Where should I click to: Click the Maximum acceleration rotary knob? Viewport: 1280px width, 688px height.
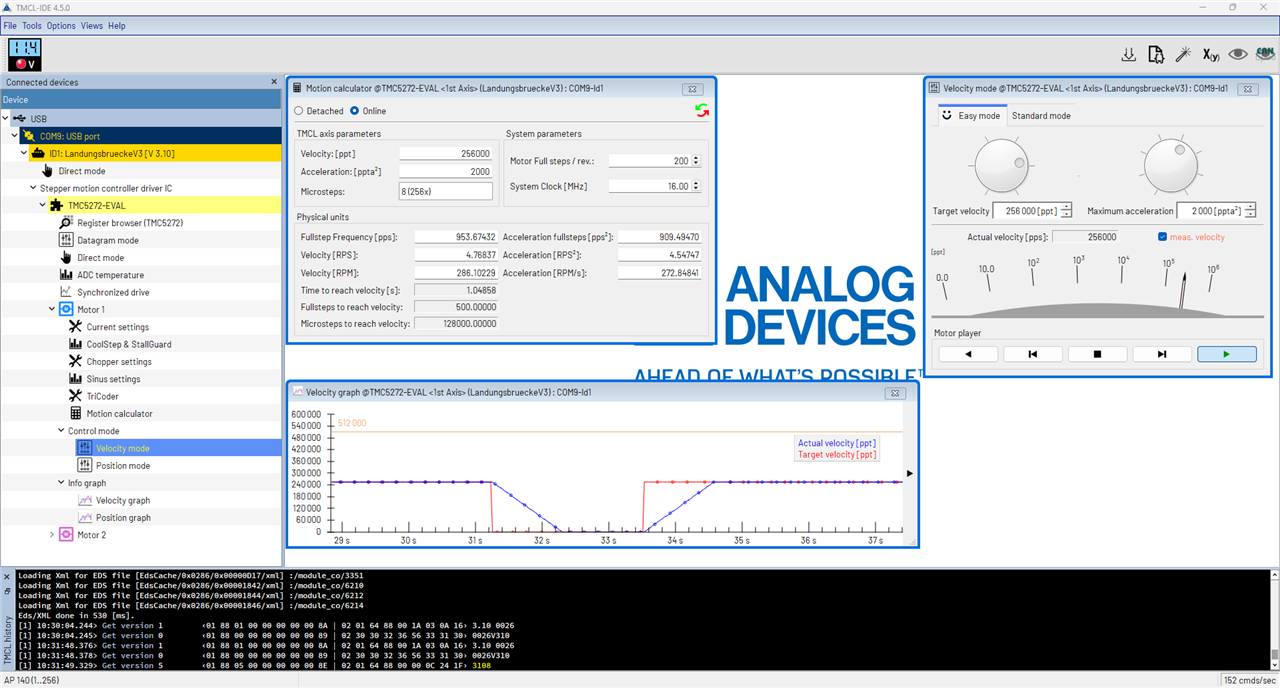(x=1171, y=166)
